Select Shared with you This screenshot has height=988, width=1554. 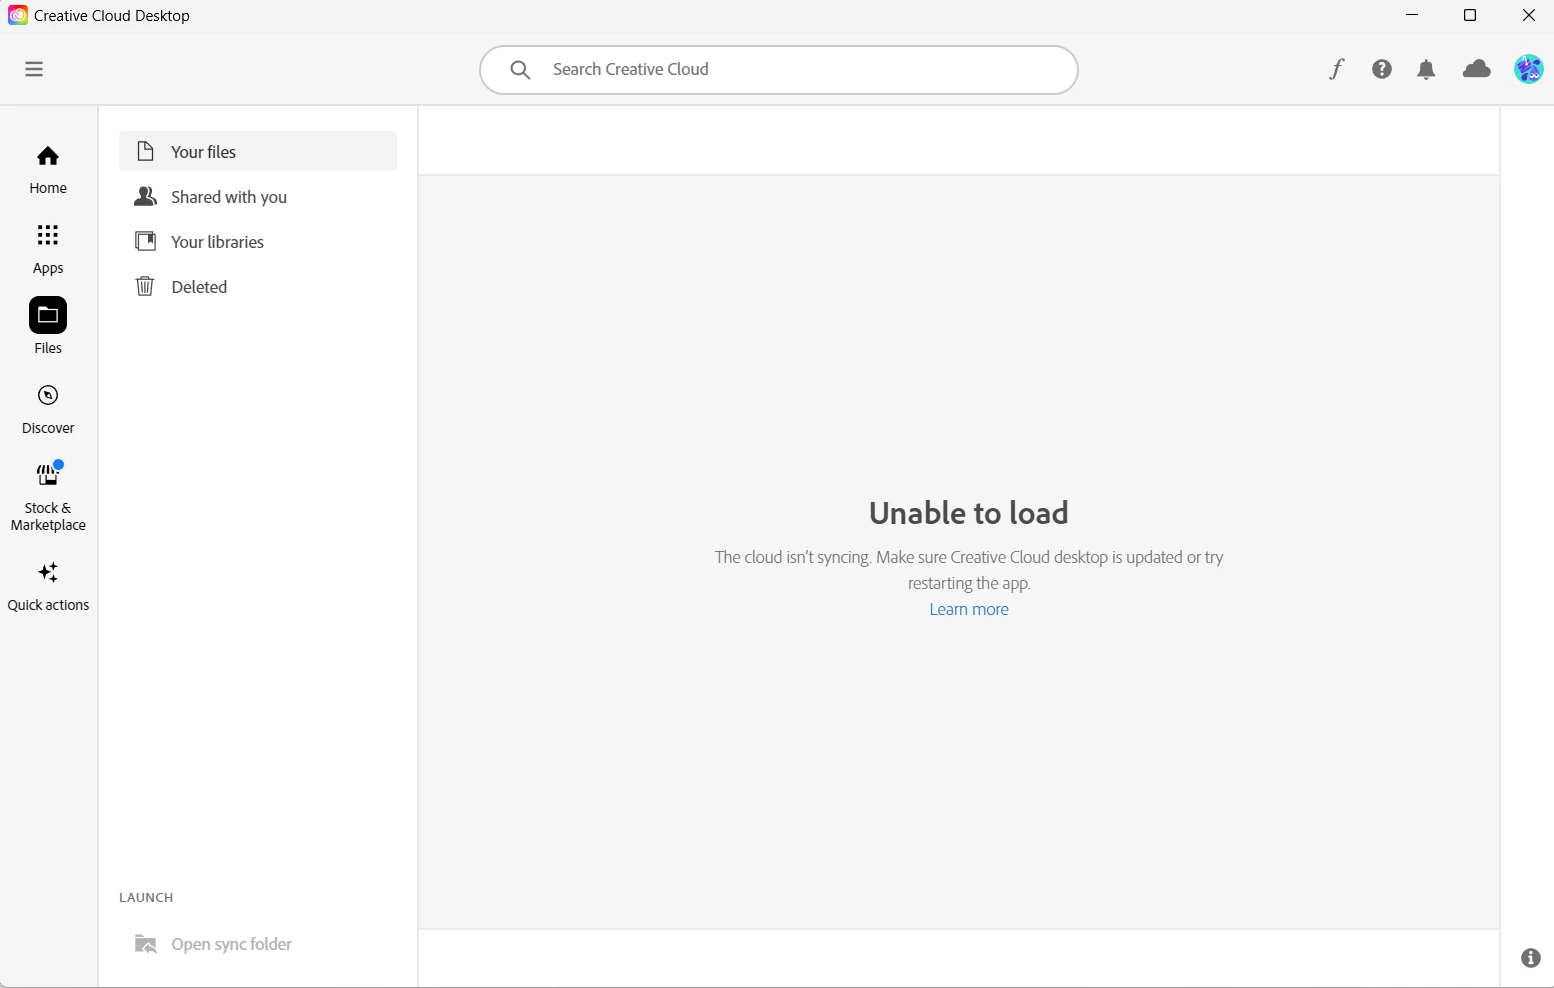(x=258, y=197)
